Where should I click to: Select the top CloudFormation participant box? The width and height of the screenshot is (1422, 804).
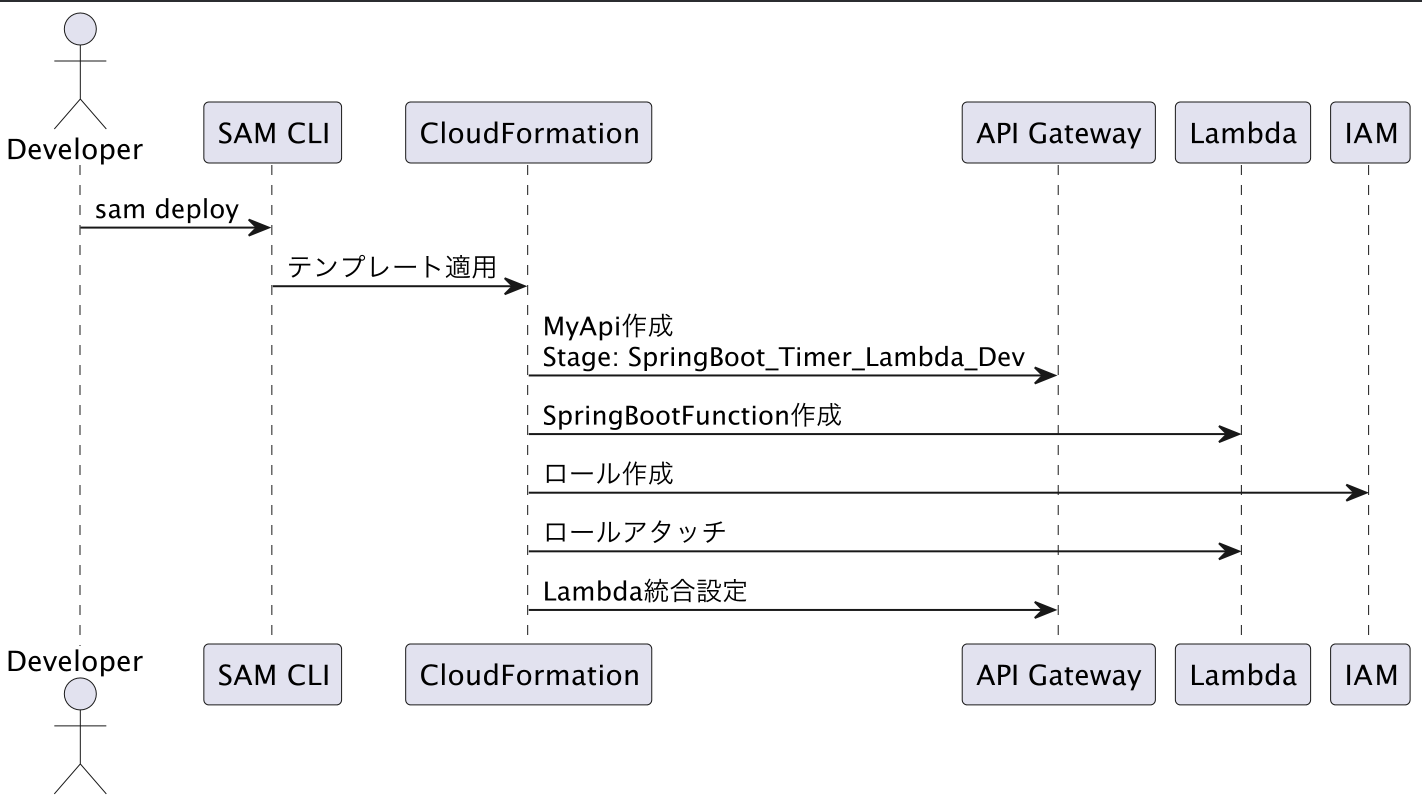coord(529,132)
